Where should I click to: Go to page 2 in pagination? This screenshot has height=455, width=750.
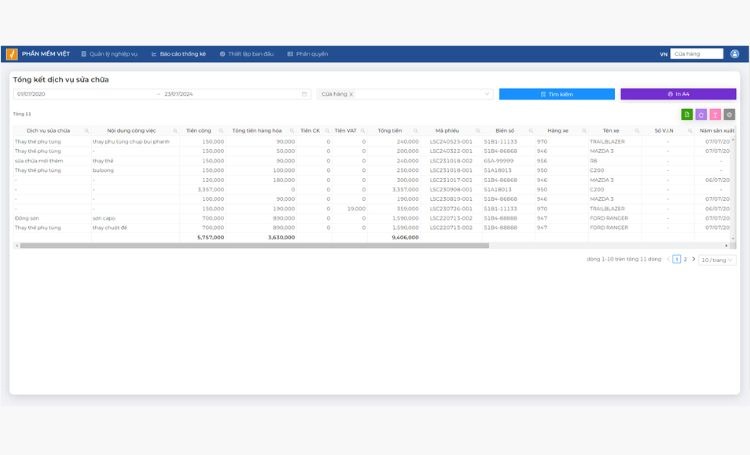point(685,259)
